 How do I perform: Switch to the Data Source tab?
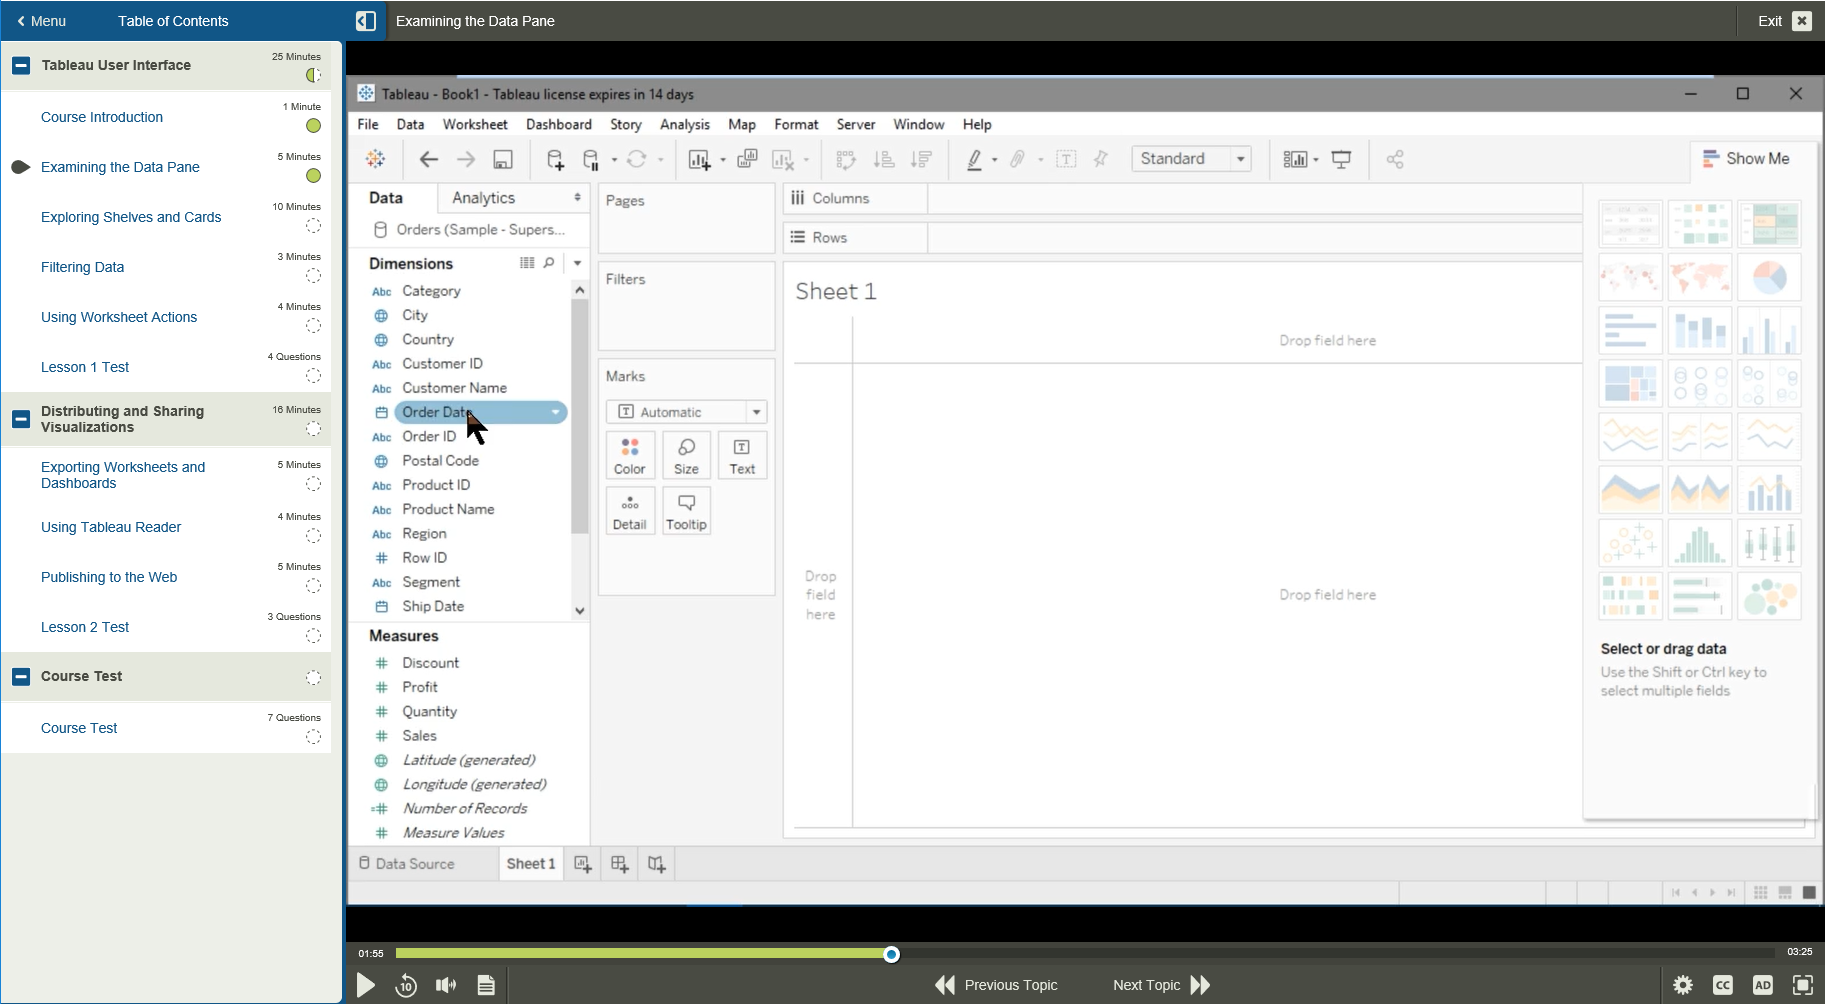(413, 863)
